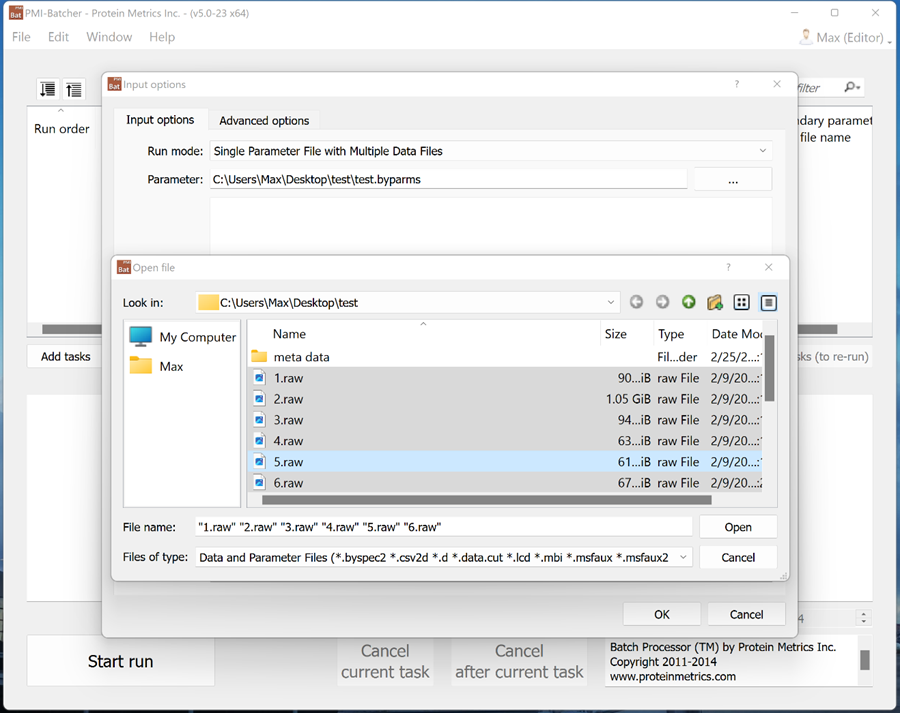Image resolution: width=900 pixels, height=713 pixels.
Task: Click the move tasks up icon
Action: click(73, 90)
